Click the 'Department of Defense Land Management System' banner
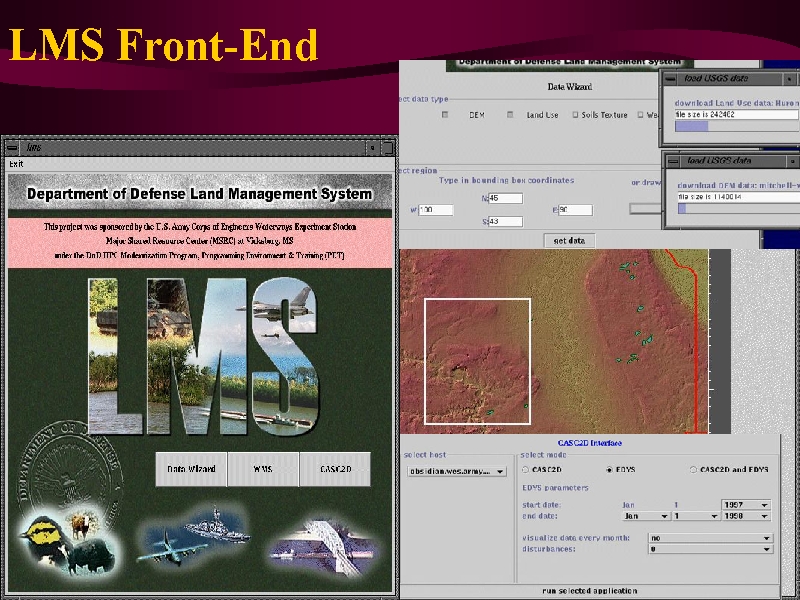800x600 pixels. point(200,194)
